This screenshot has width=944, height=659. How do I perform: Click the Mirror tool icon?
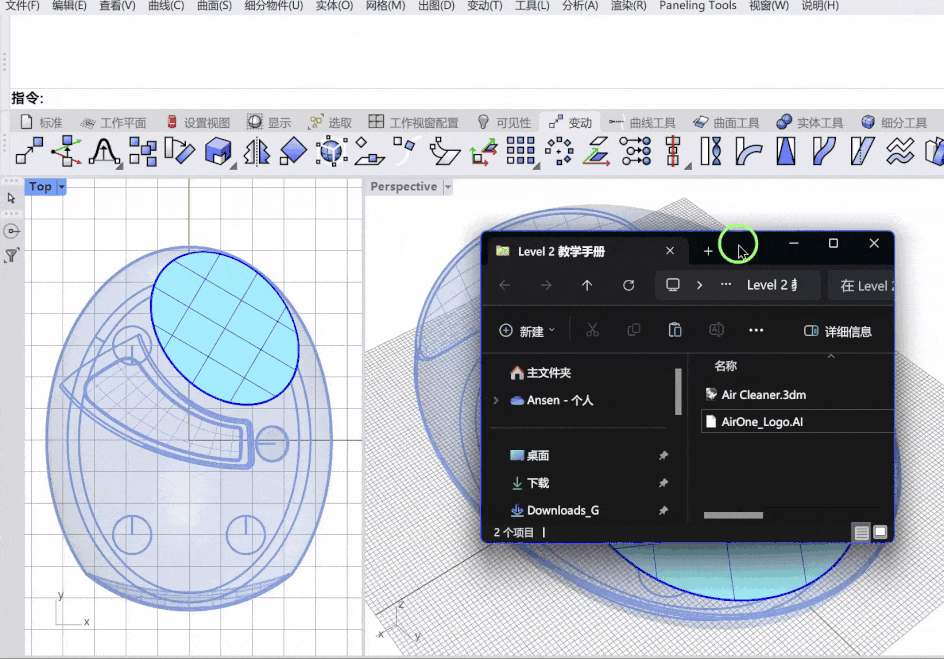pos(258,151)
